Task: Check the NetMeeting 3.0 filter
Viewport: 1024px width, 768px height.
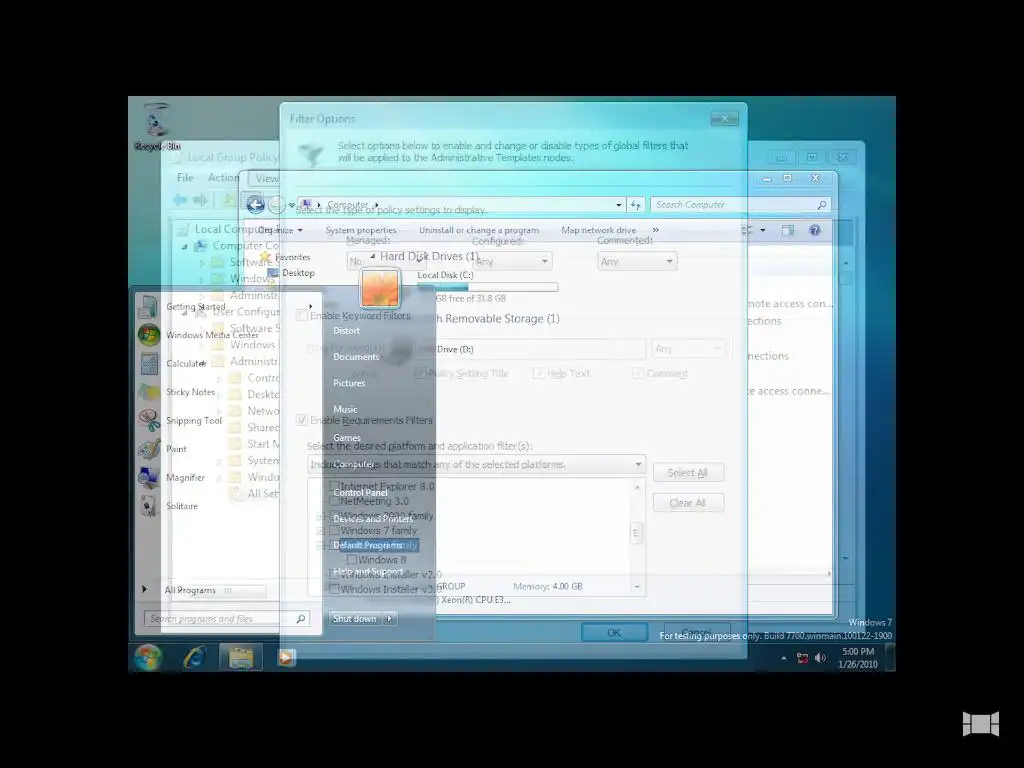Action: point(334,502)
